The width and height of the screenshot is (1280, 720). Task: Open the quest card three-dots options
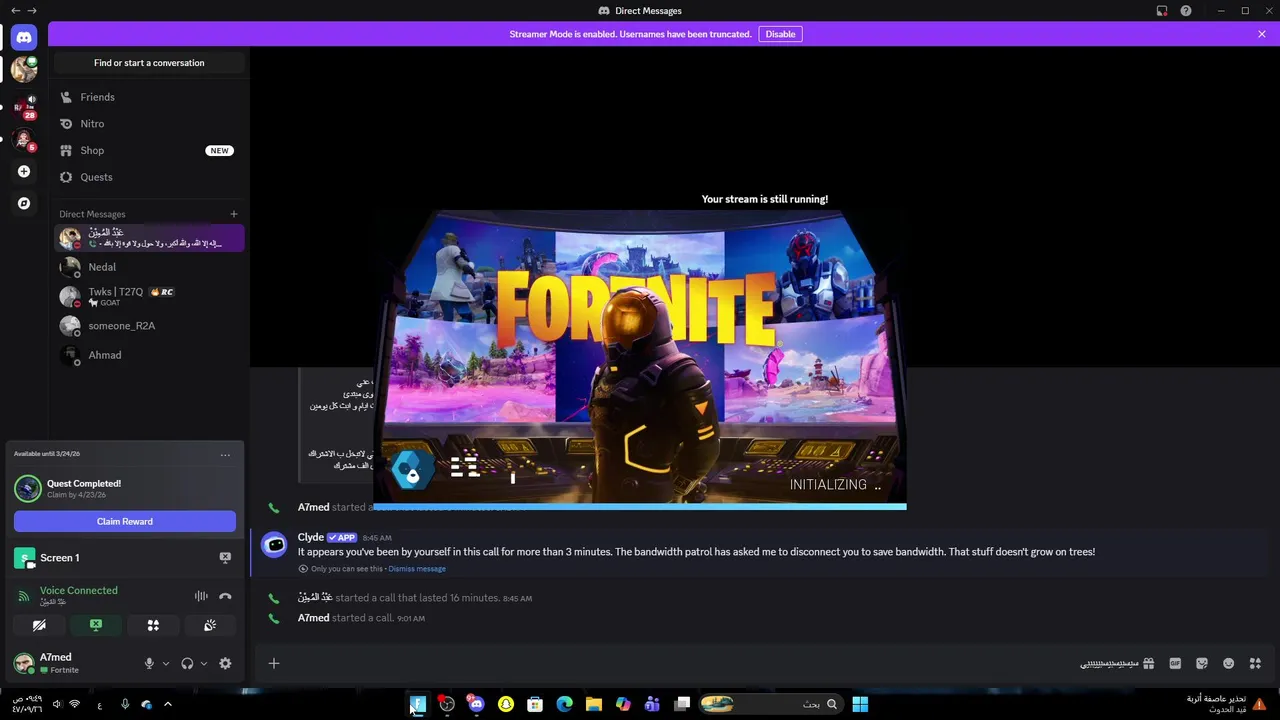[x=225, y=454]
